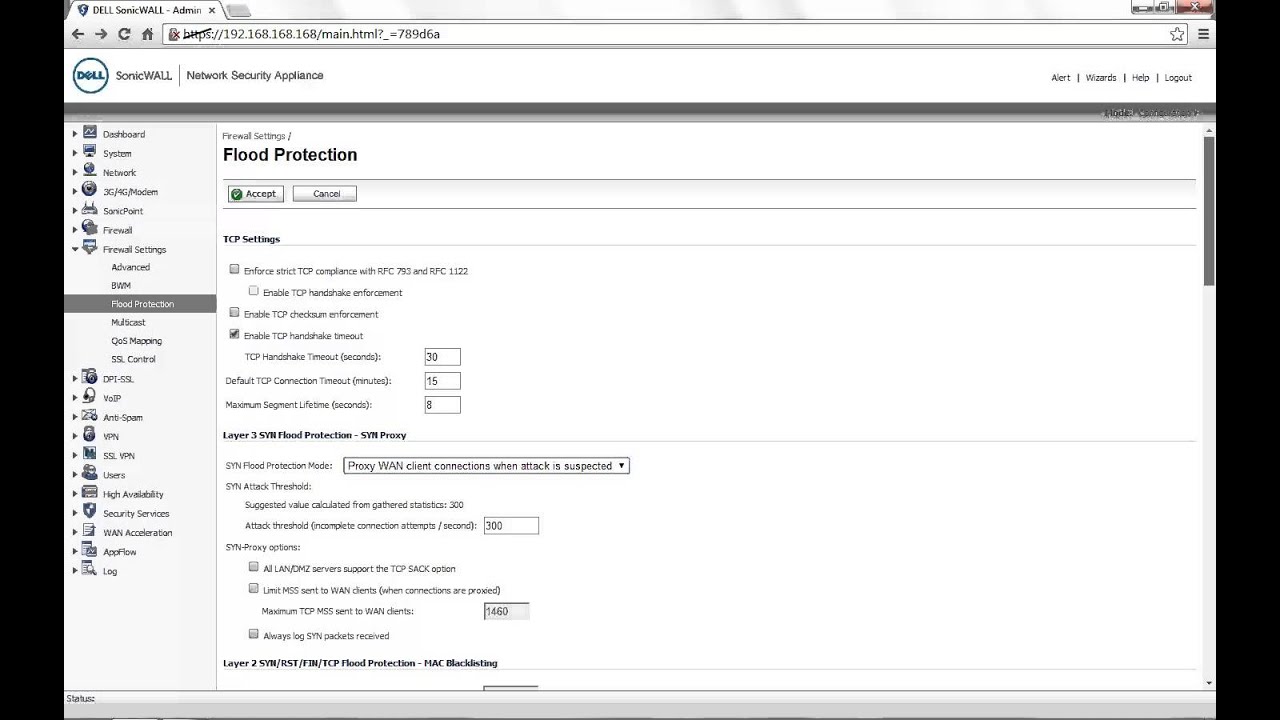The image size is (1280, 720).
Task: Click the DPI-SSL icon in the sidebar
Action: (x=90, y=378)
